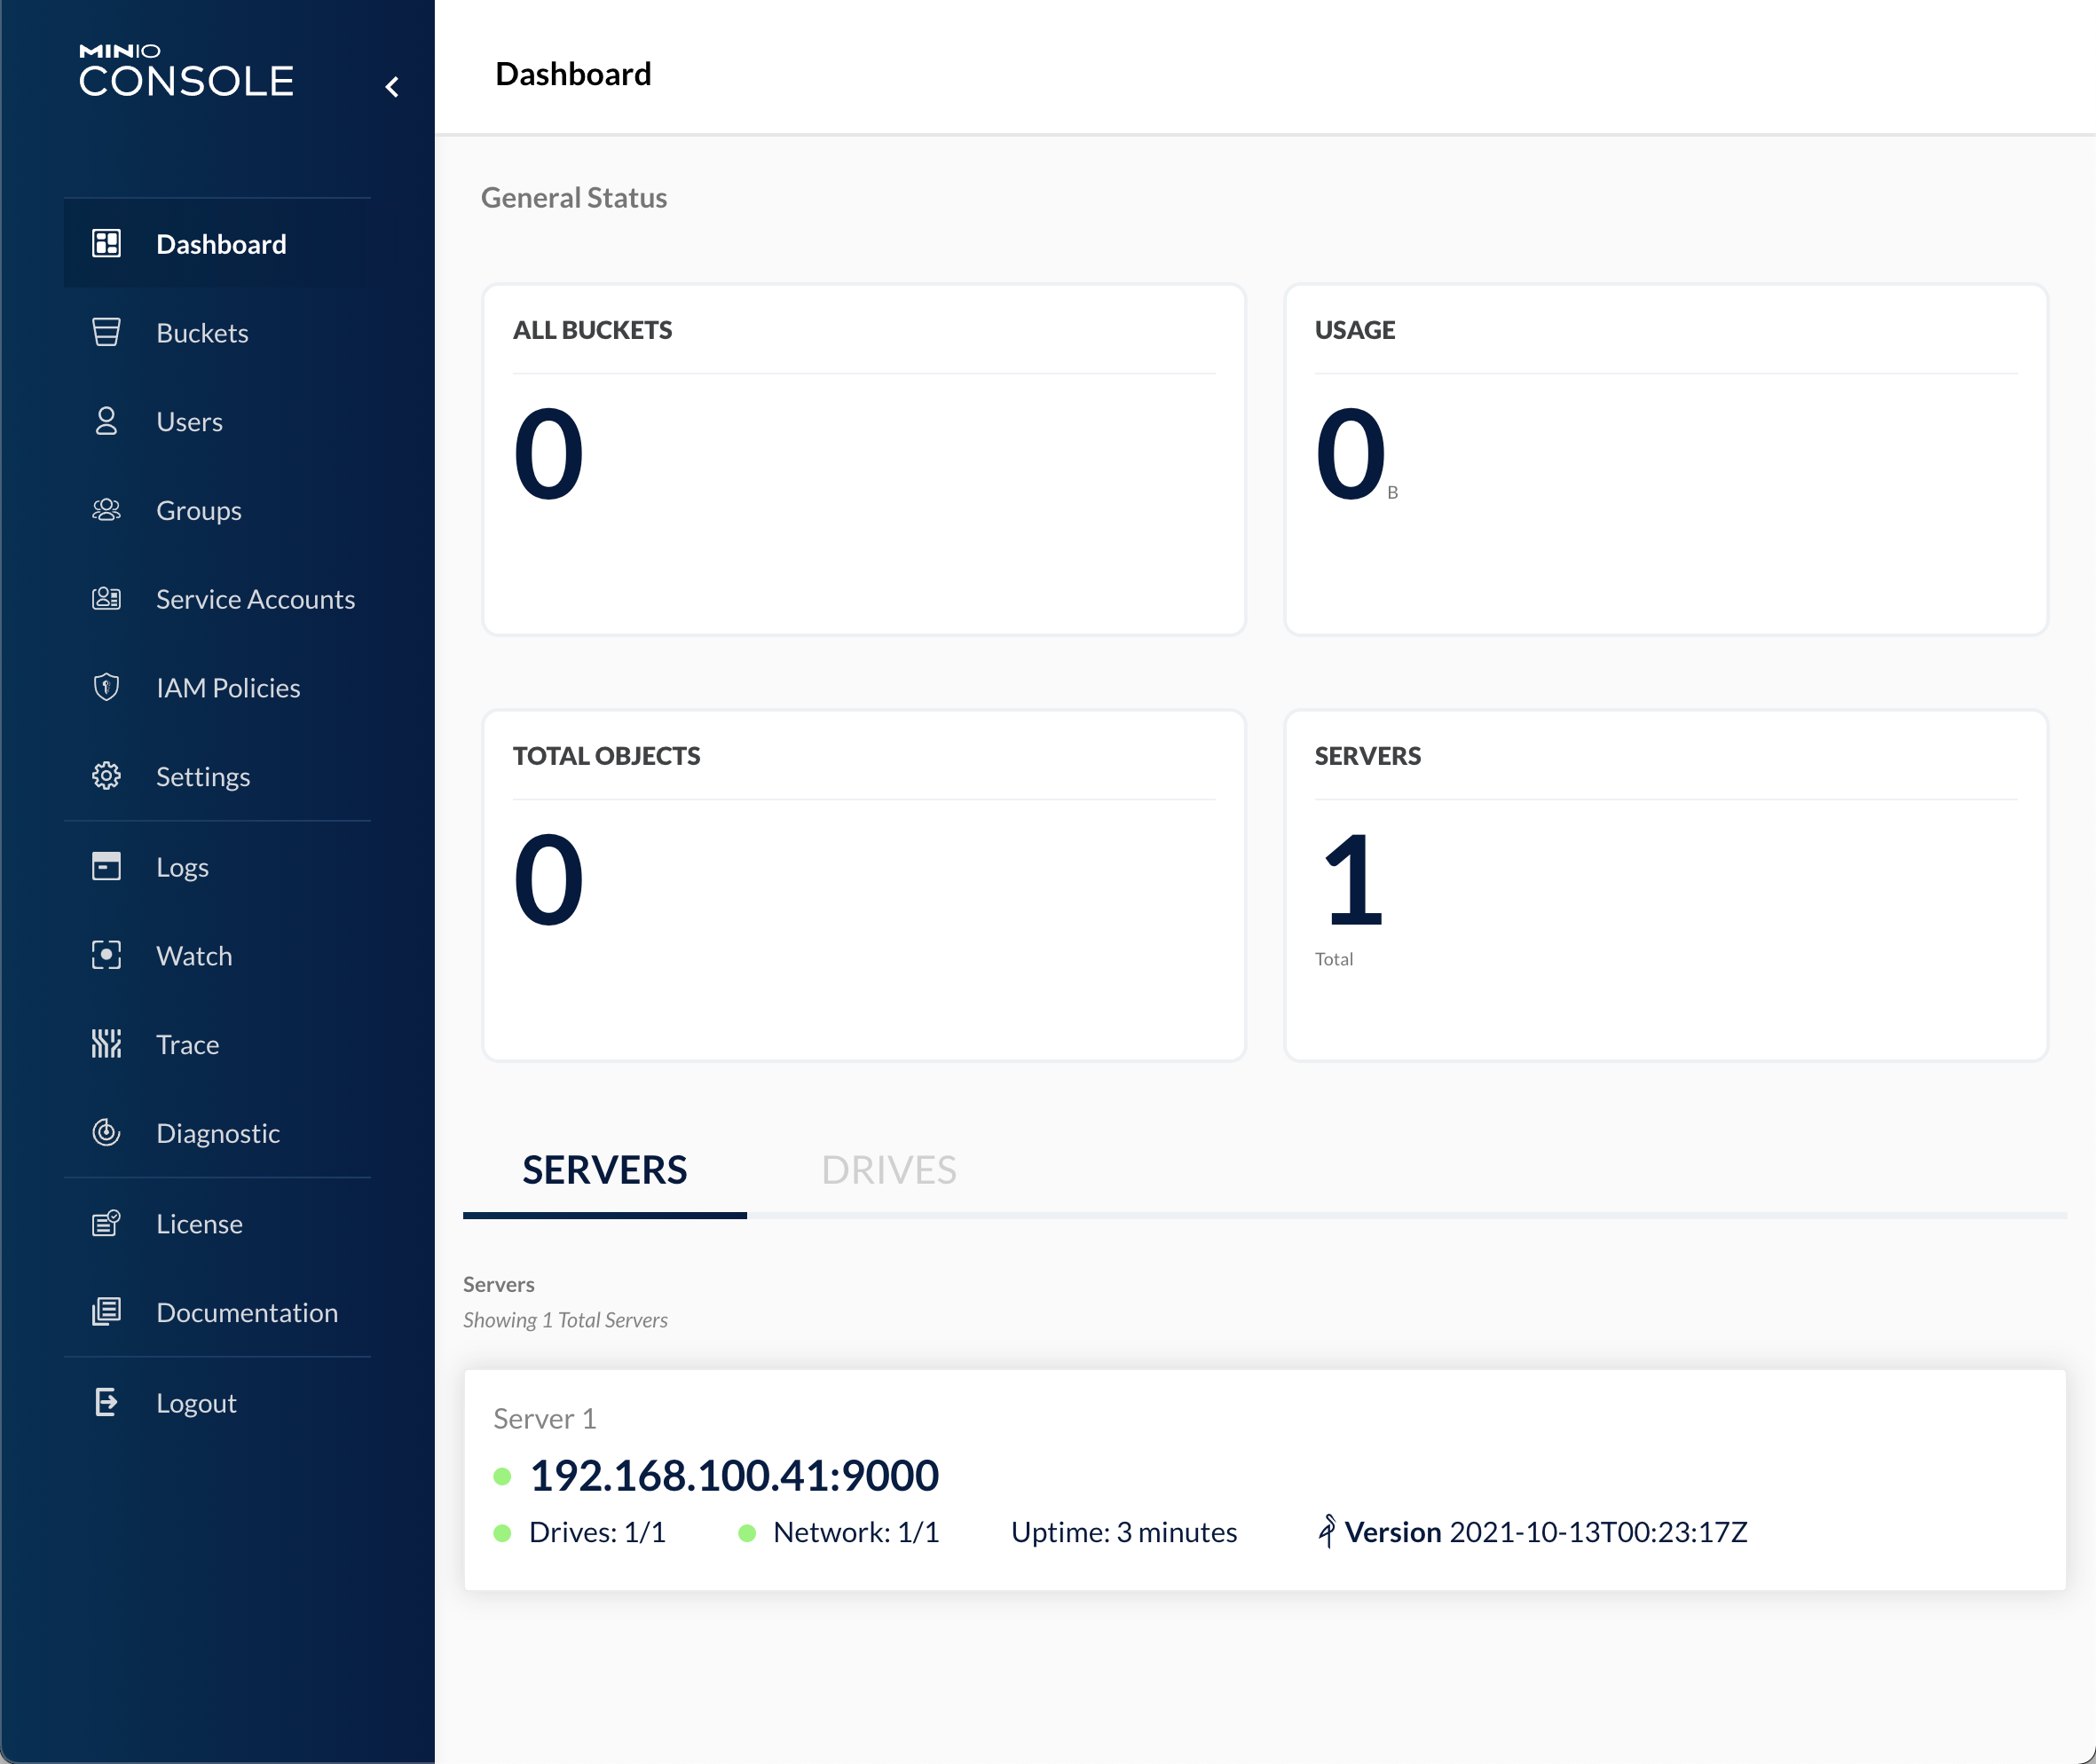Click the Watch target icon
The image size is (2096, 1764).
click(x=106, y=955)
